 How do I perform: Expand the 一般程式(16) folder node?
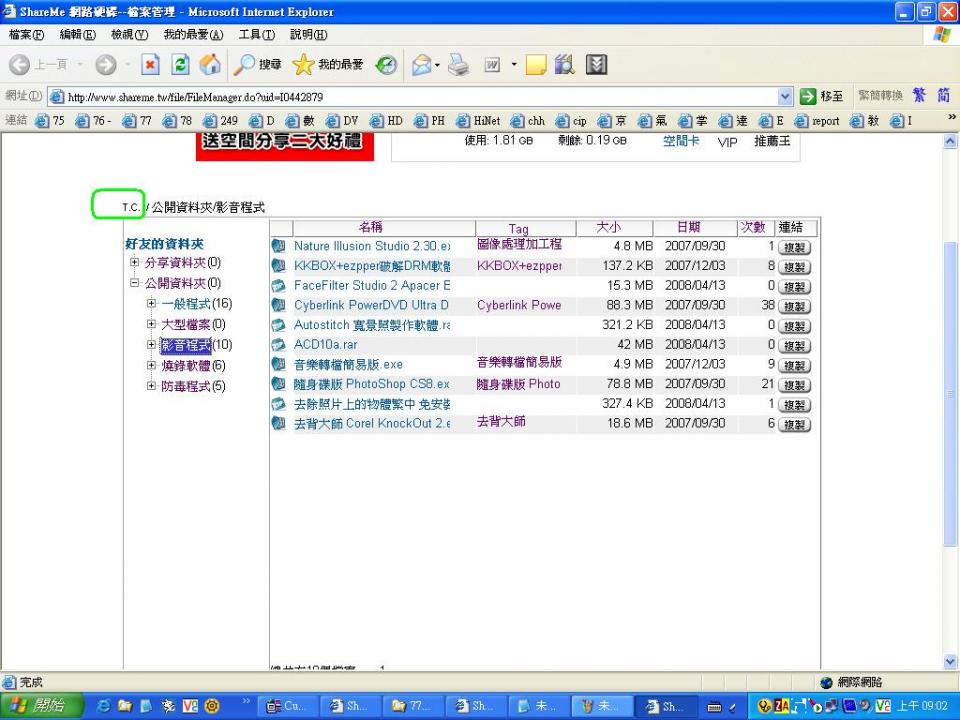[151, 303]
